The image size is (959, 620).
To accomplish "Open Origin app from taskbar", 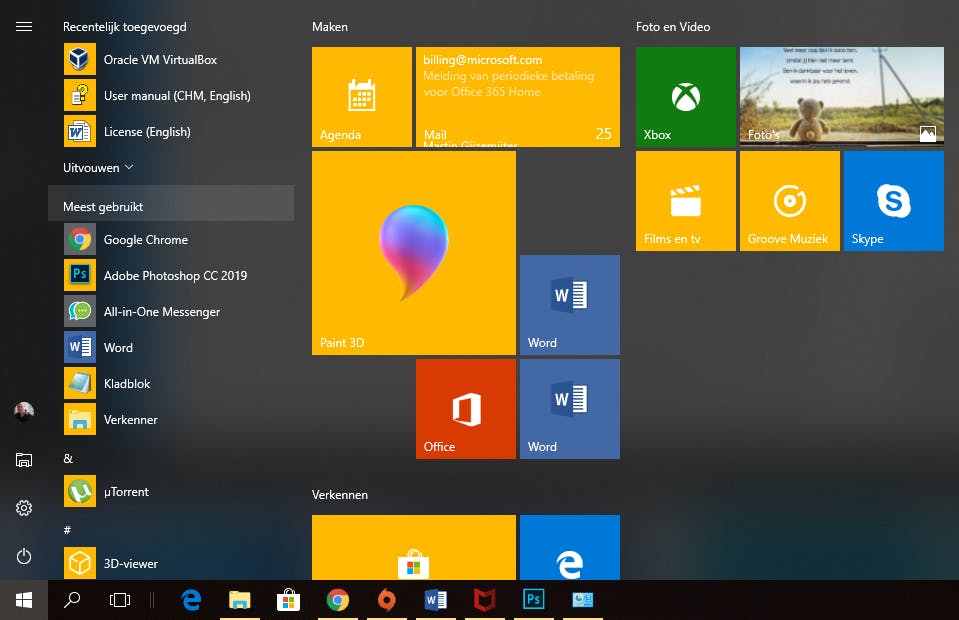I will pyautogui.click(x=387, y=600).
